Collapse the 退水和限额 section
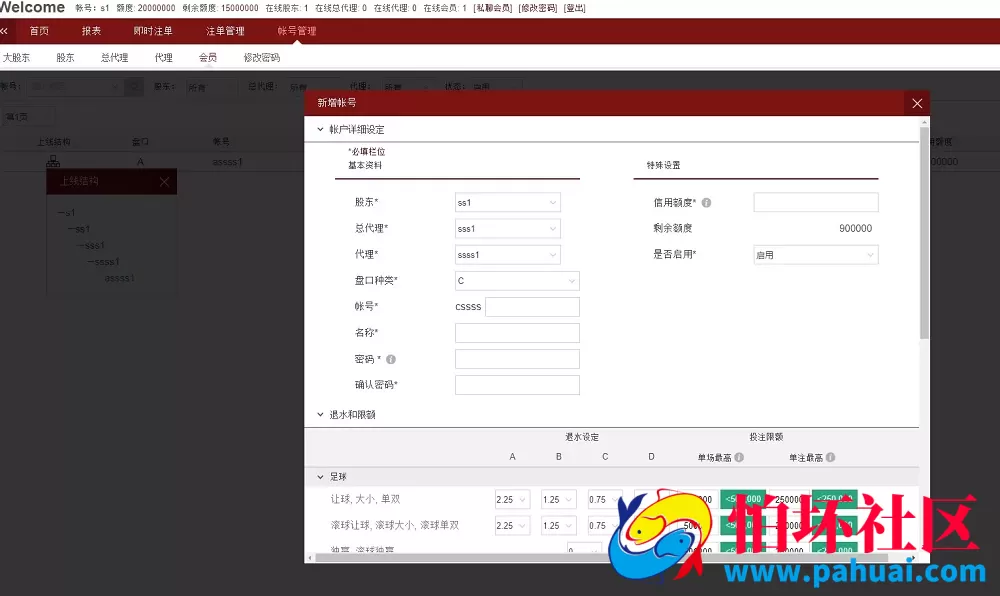Viewport: 1000px width, 596px height. pos(320,414)
